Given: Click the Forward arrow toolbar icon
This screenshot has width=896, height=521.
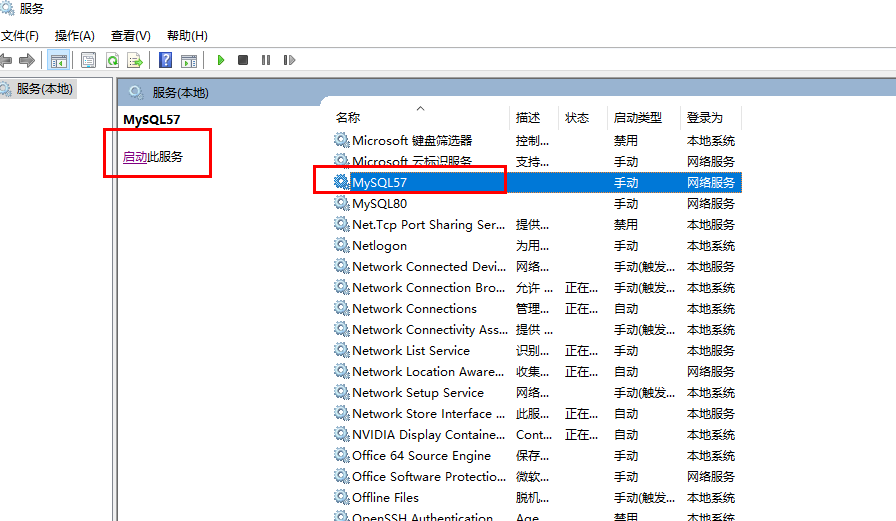Looking at the screenshot, I should (26, 60).
